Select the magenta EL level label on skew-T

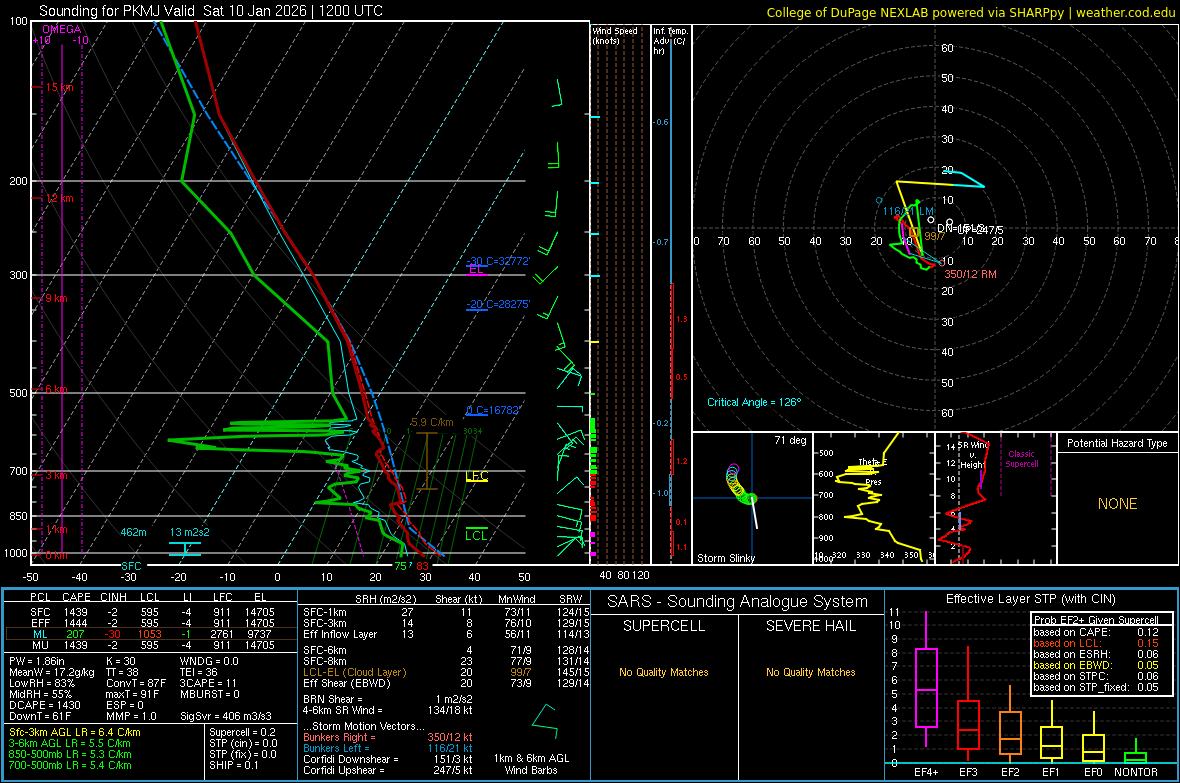475,270
